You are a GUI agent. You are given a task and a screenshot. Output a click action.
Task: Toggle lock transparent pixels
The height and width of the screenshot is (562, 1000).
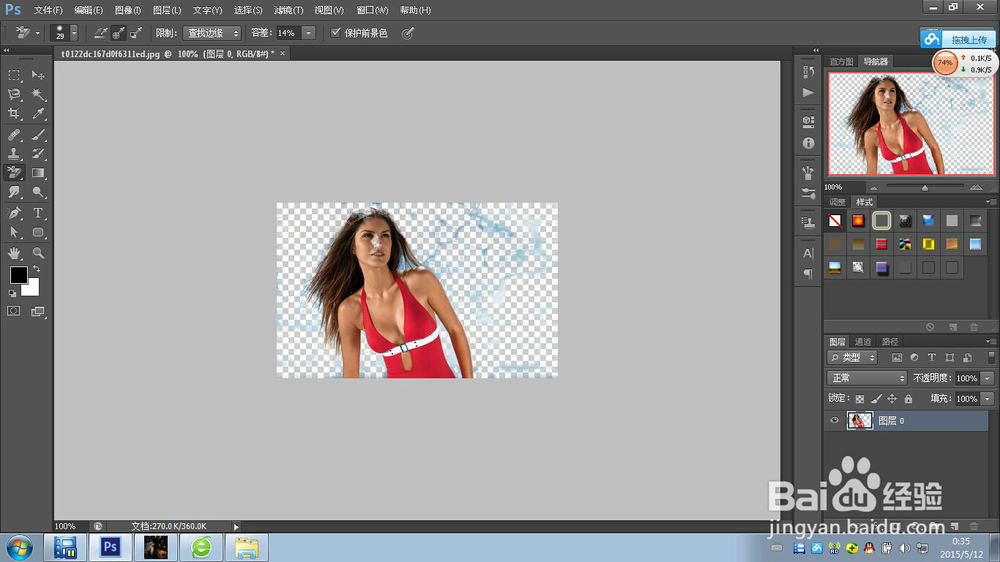pyautogui.click(x=860, y=399)
